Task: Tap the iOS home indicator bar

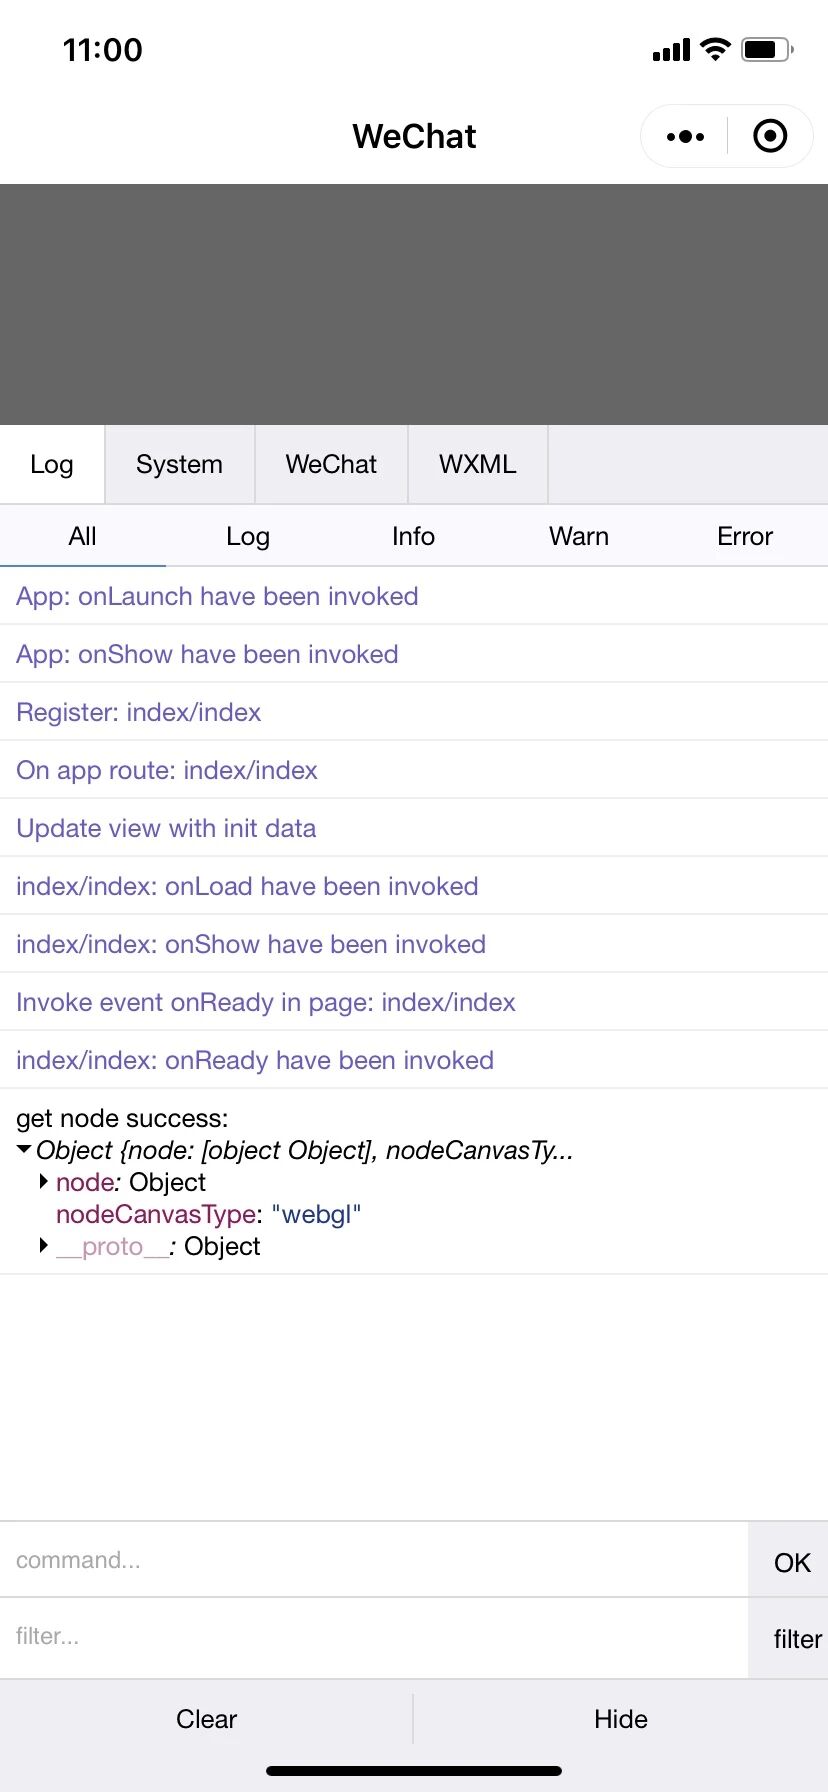Action: 414,1771
